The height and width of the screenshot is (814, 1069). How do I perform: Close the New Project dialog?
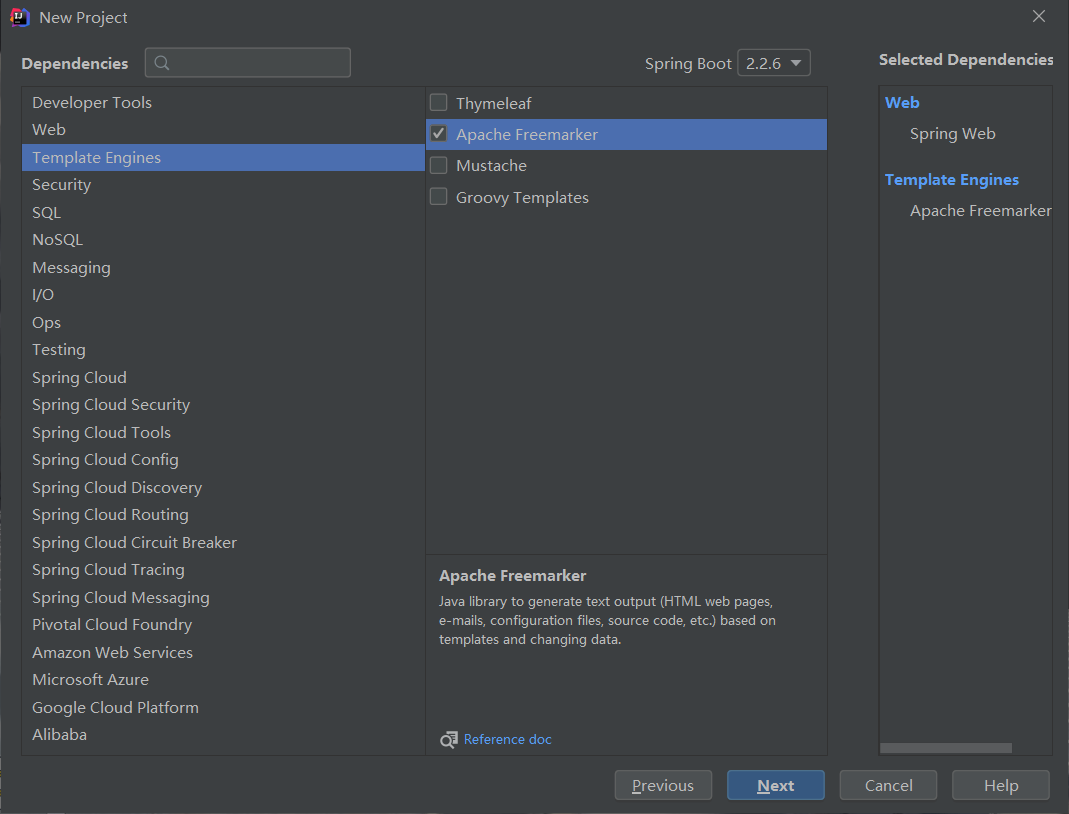(1038, 16)
